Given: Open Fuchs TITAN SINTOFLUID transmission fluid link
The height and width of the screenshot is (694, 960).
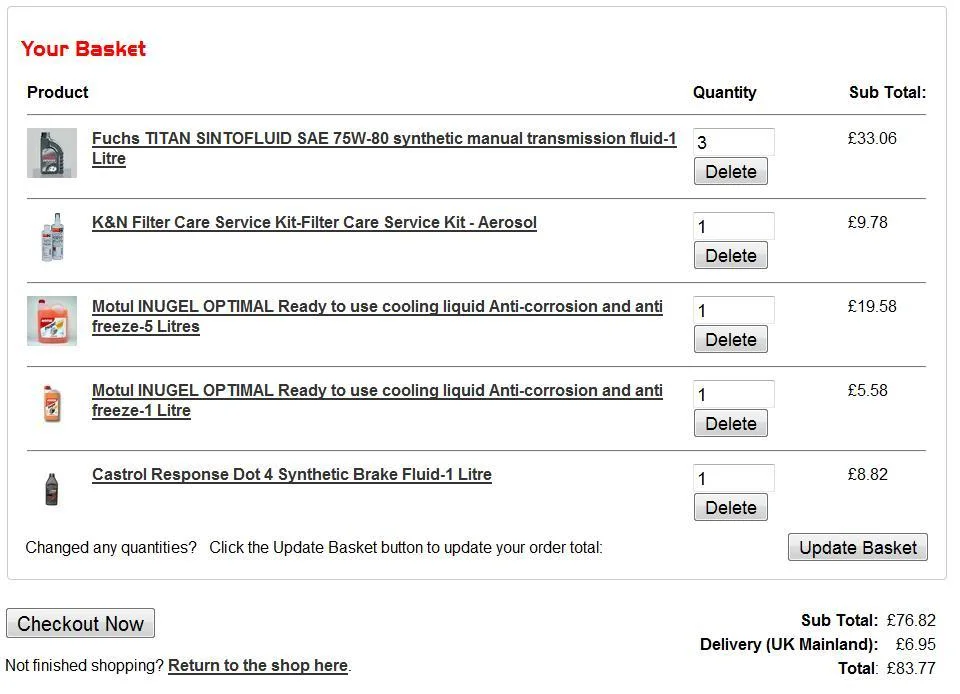Looking at the screenshot, I should click(x=384, y=148).
